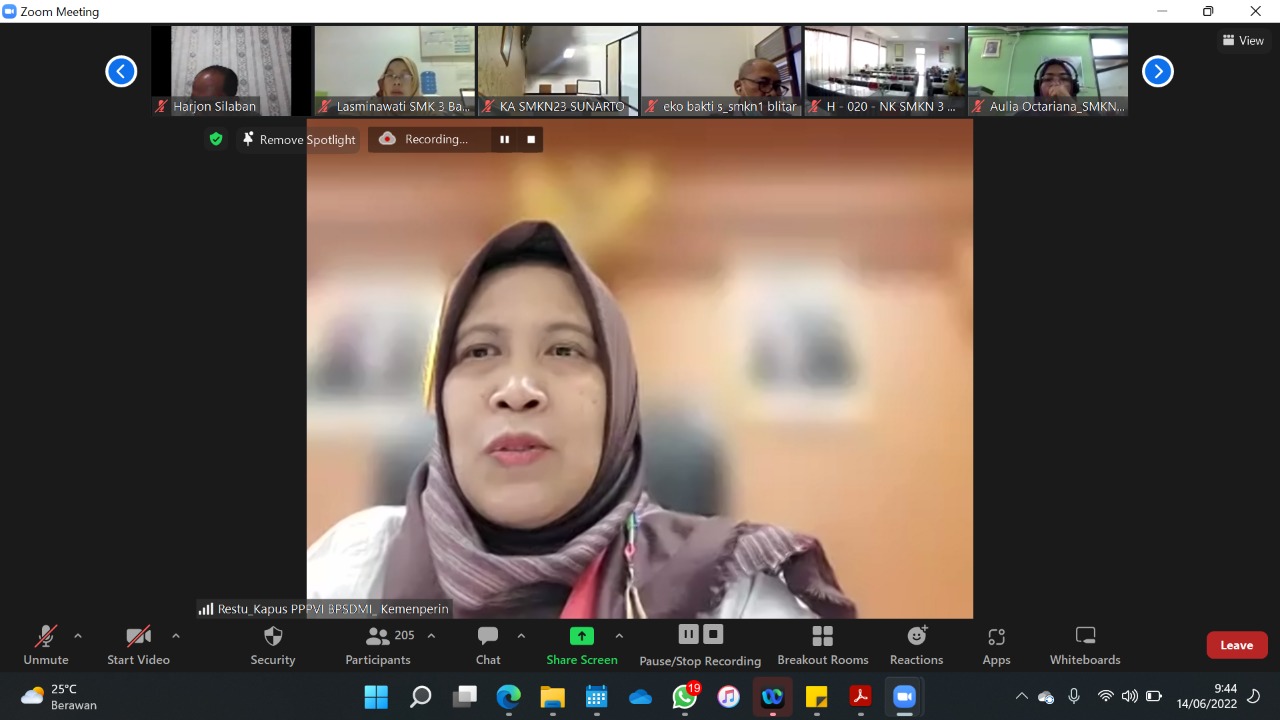Open File Explorer from taskbar
This screenshot has height=720, width=1280.
[x=553, y=696]
